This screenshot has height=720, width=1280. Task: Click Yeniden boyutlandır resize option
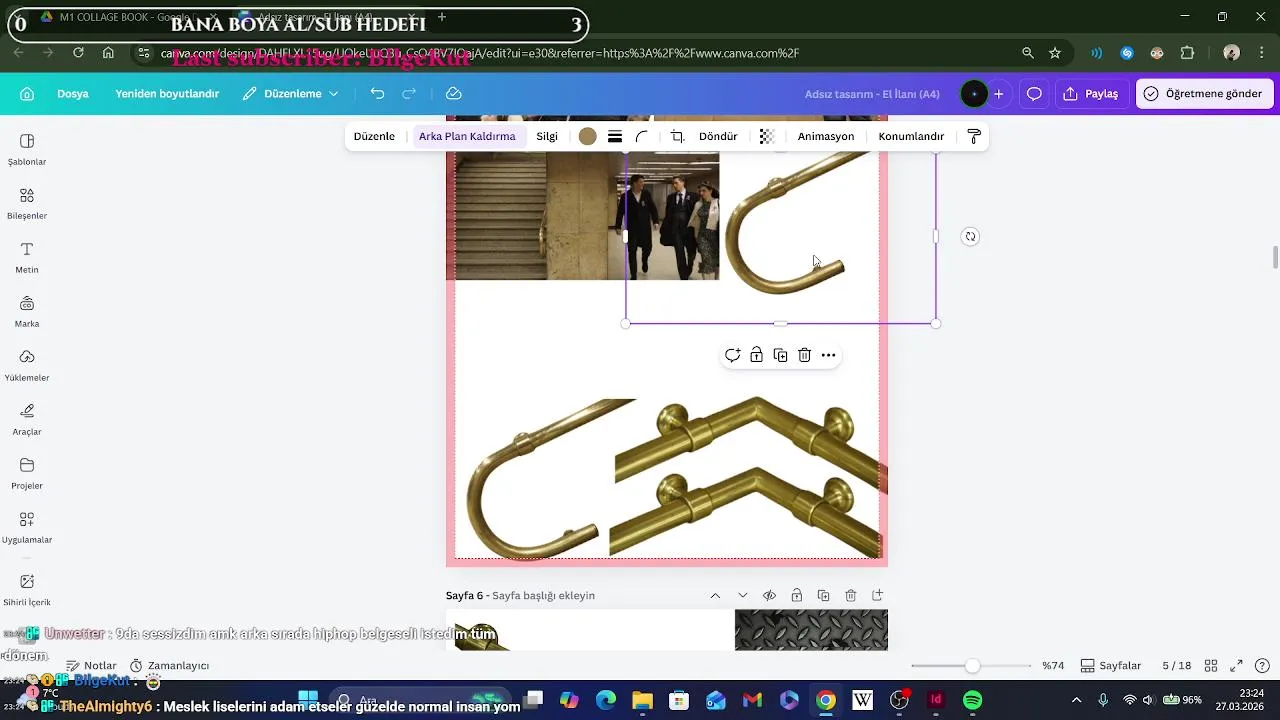[x=167, y=94]
